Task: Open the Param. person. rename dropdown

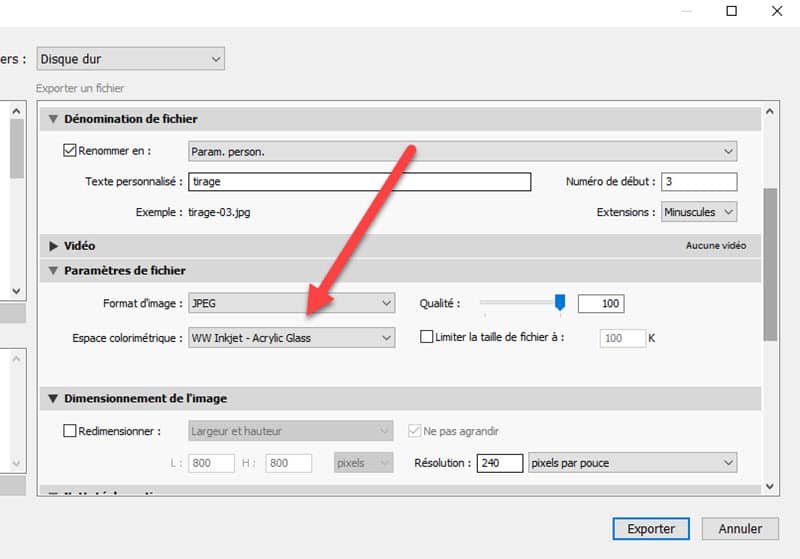Action: coord(463,151)
